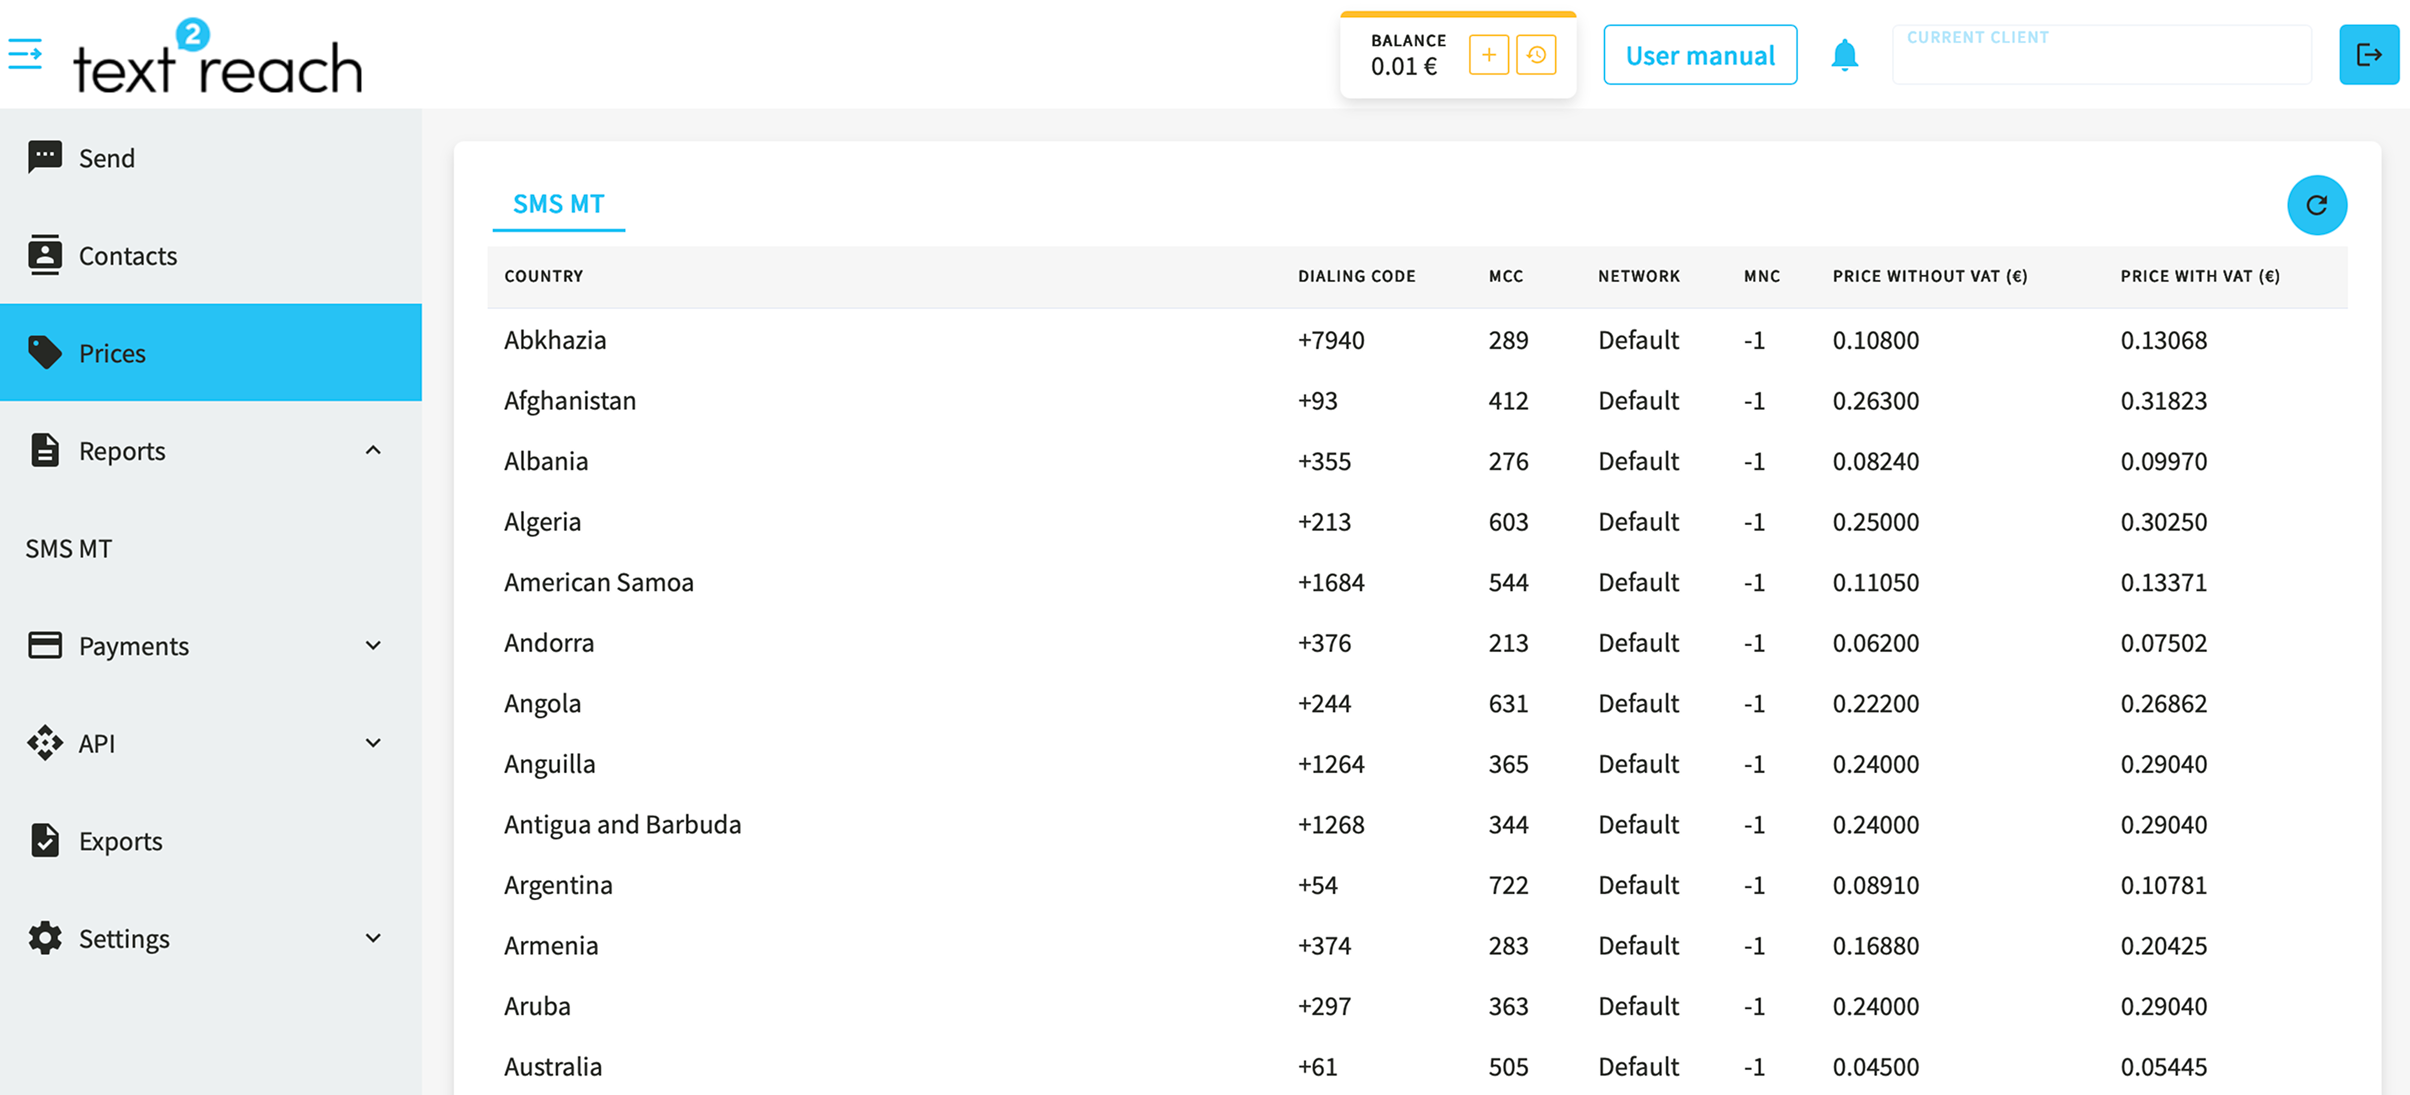Open the Settings section
Image resolution: width=2410 pixels, height=1095 pixels.
point(124,938)
